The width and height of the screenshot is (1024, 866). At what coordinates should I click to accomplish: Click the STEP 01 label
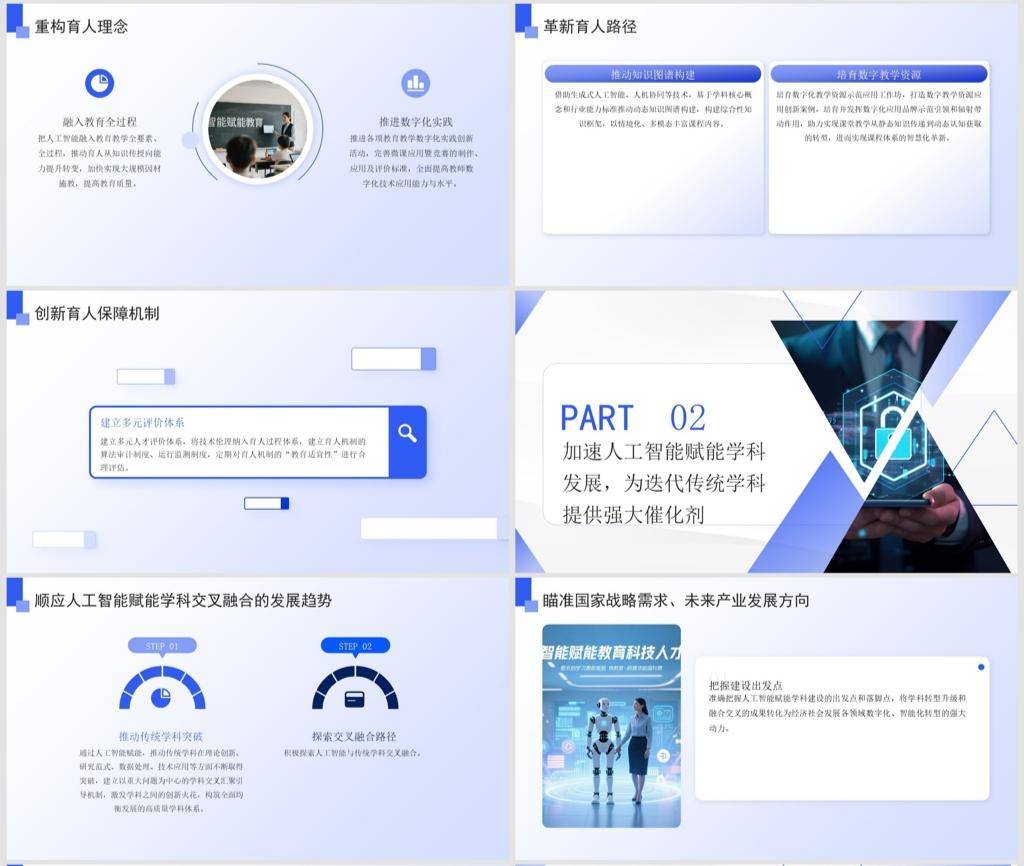[x=161, y=646]
